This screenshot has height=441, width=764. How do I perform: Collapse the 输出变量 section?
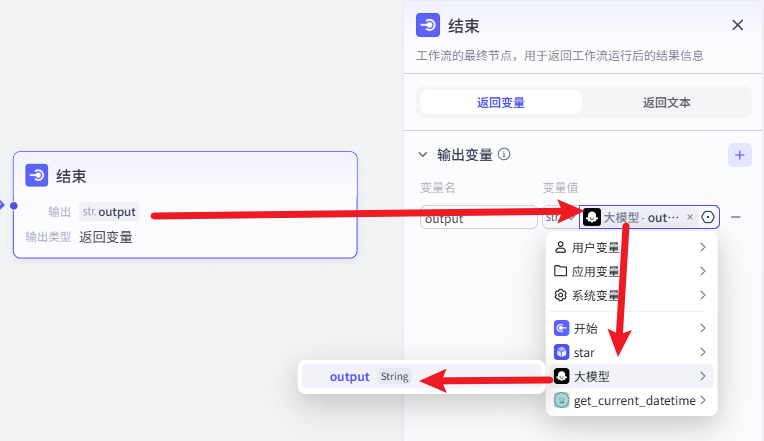[422, 155]
